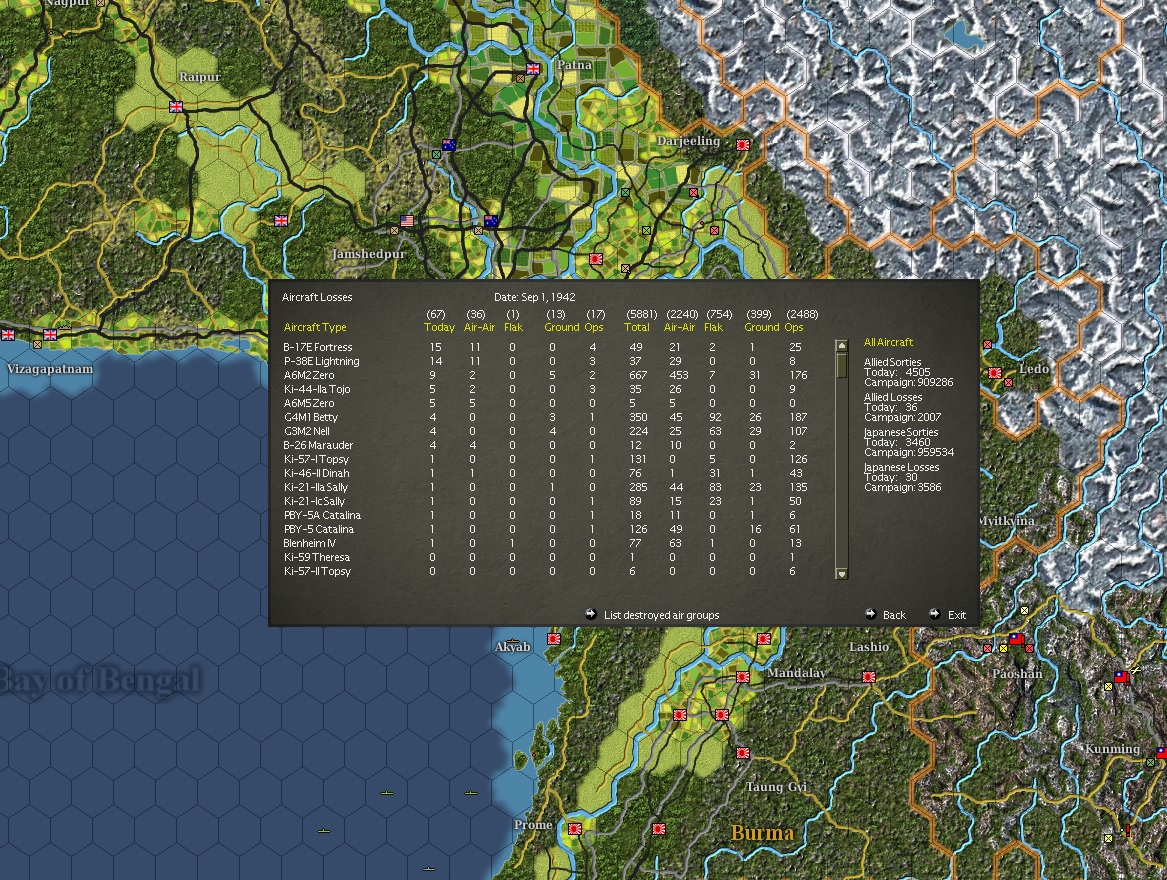
Task: Select the British flag base at Patna
Action: click(533, 68)
